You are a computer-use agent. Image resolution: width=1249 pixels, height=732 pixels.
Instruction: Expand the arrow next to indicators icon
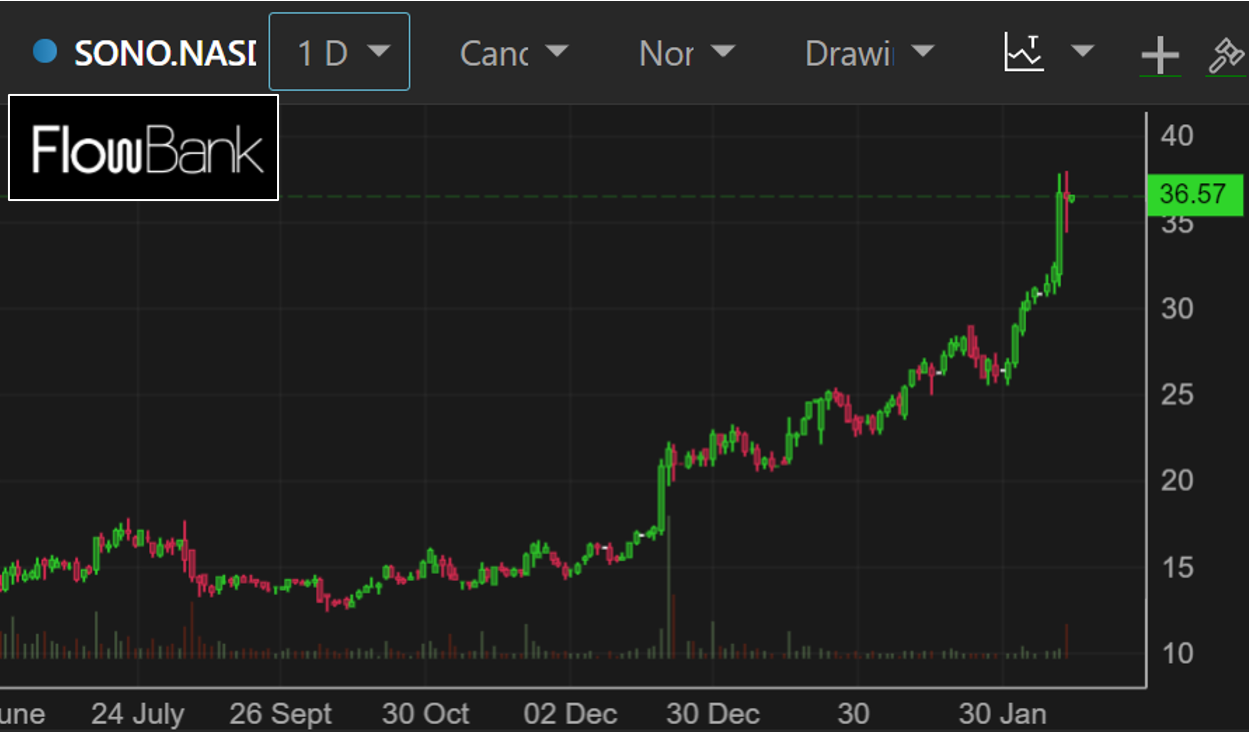tap(1082, 51)
